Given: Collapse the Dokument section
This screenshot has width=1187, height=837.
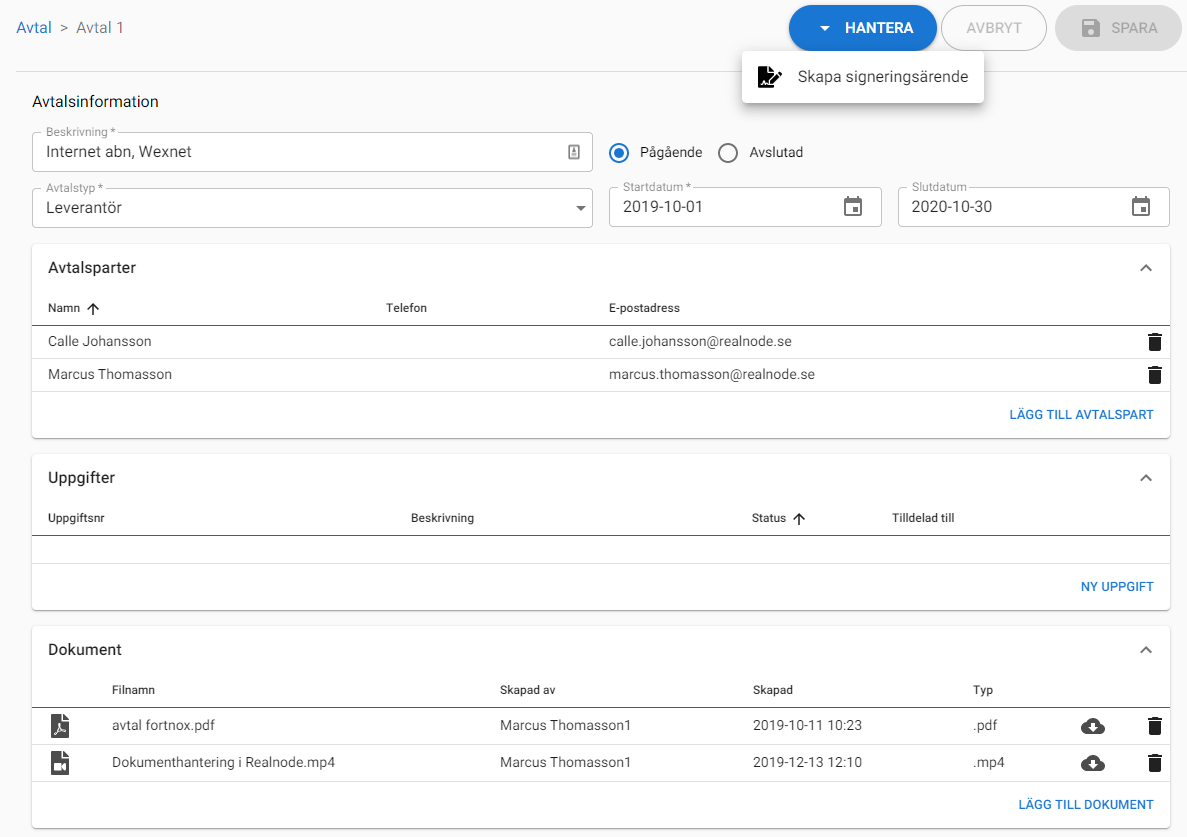Looking at the screenshot, I should coord(1146,650).
